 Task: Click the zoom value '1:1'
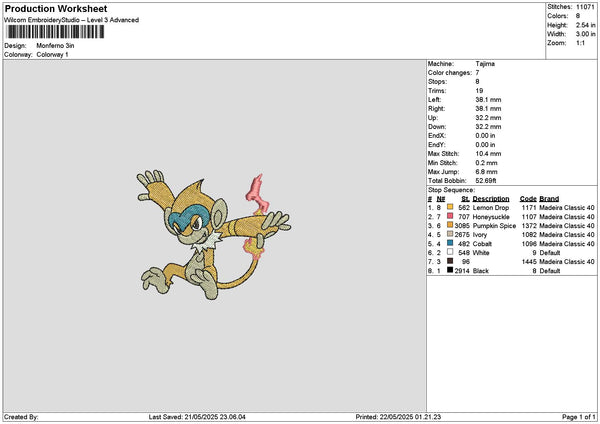point(580,43)
